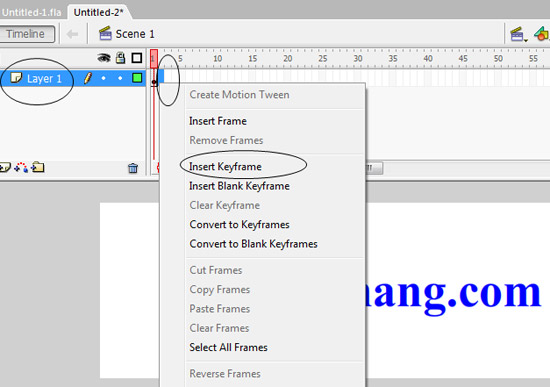Choose Insert Blank Keyframe

(x=239, y=186)
